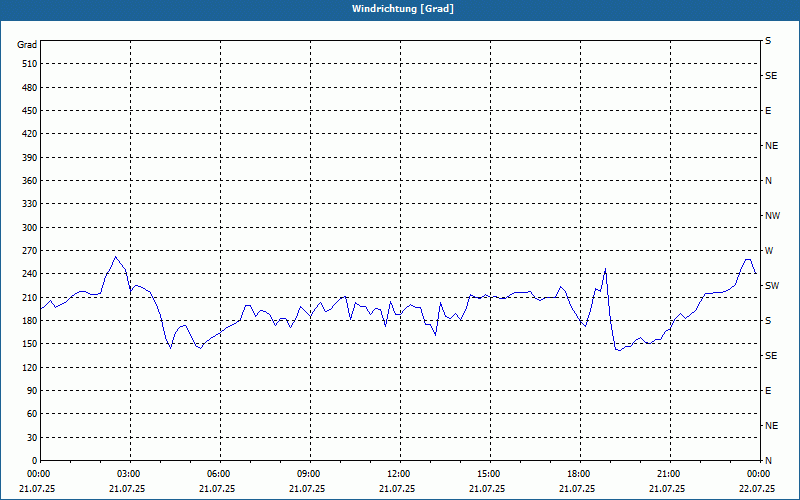Click the W compass label
The height and width of the screenshot is (500, 800).
tap(769, 251)
